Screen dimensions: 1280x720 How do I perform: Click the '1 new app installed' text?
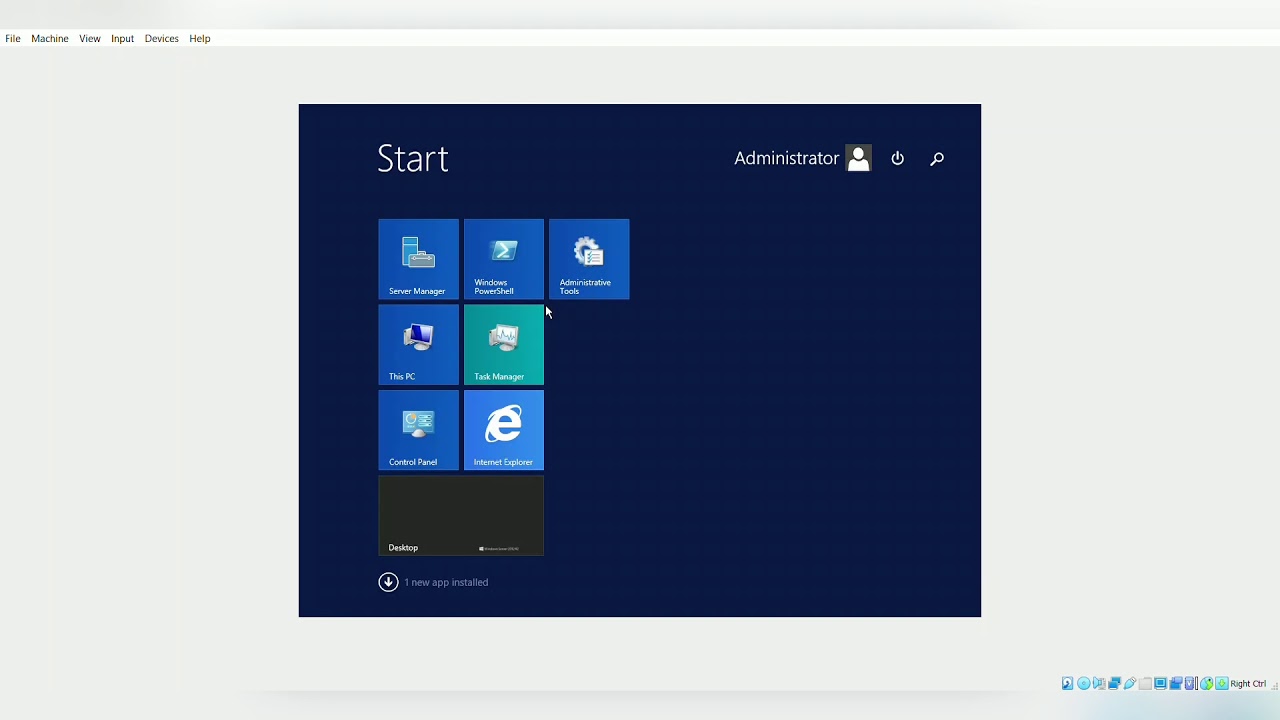click(x=446, y=582)
